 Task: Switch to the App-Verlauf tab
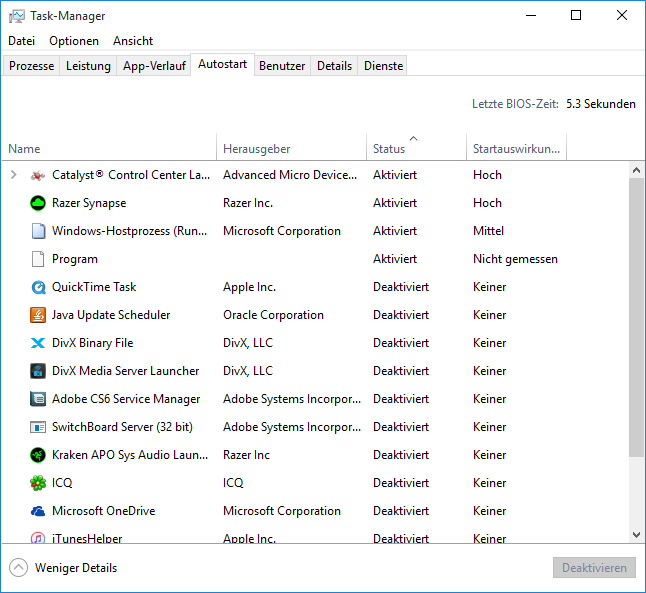pos(154,66)
